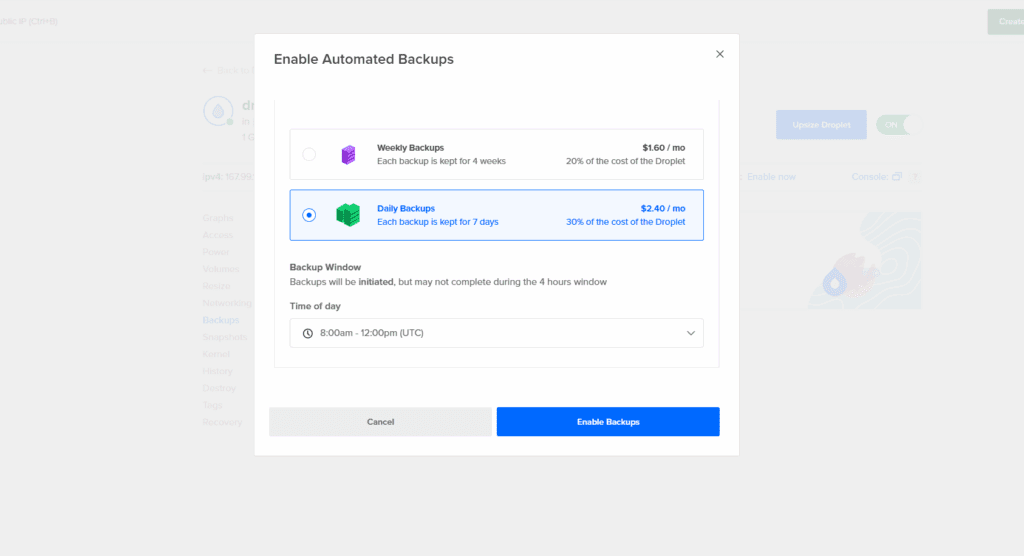
Task: Open Backups in background droplet sidebar
Action: click(x=221, y=320)
